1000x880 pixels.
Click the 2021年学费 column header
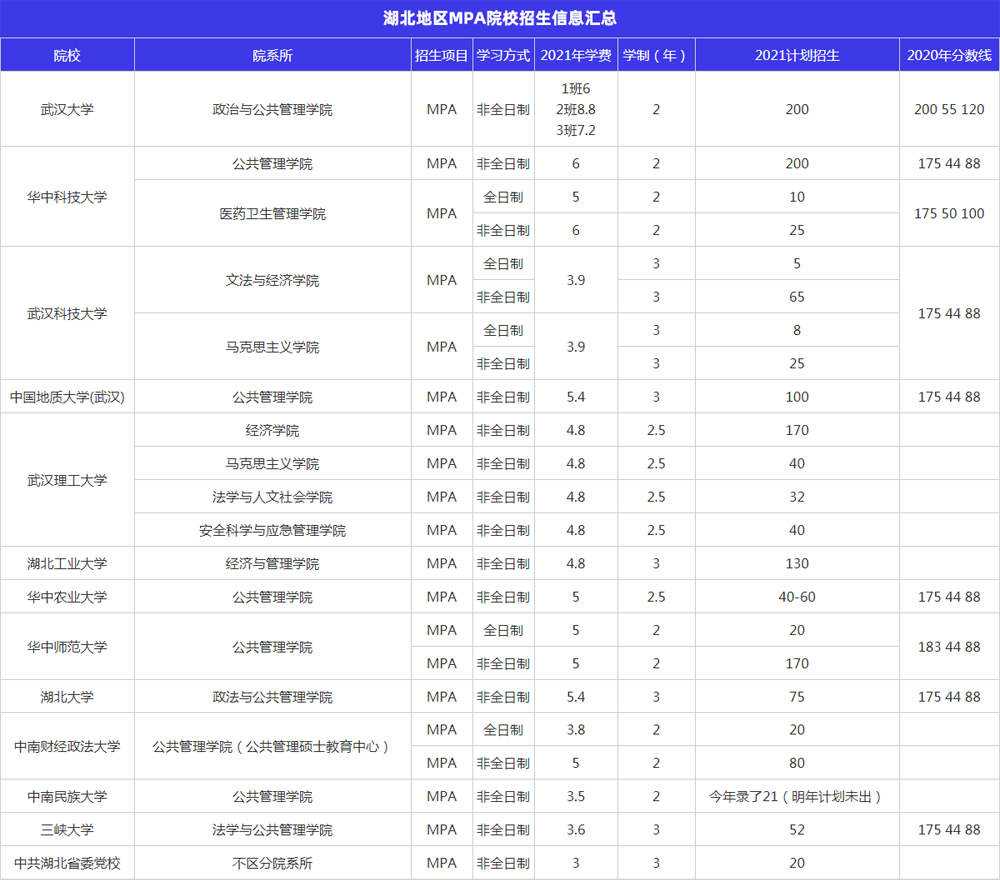[x=575, y=55]
